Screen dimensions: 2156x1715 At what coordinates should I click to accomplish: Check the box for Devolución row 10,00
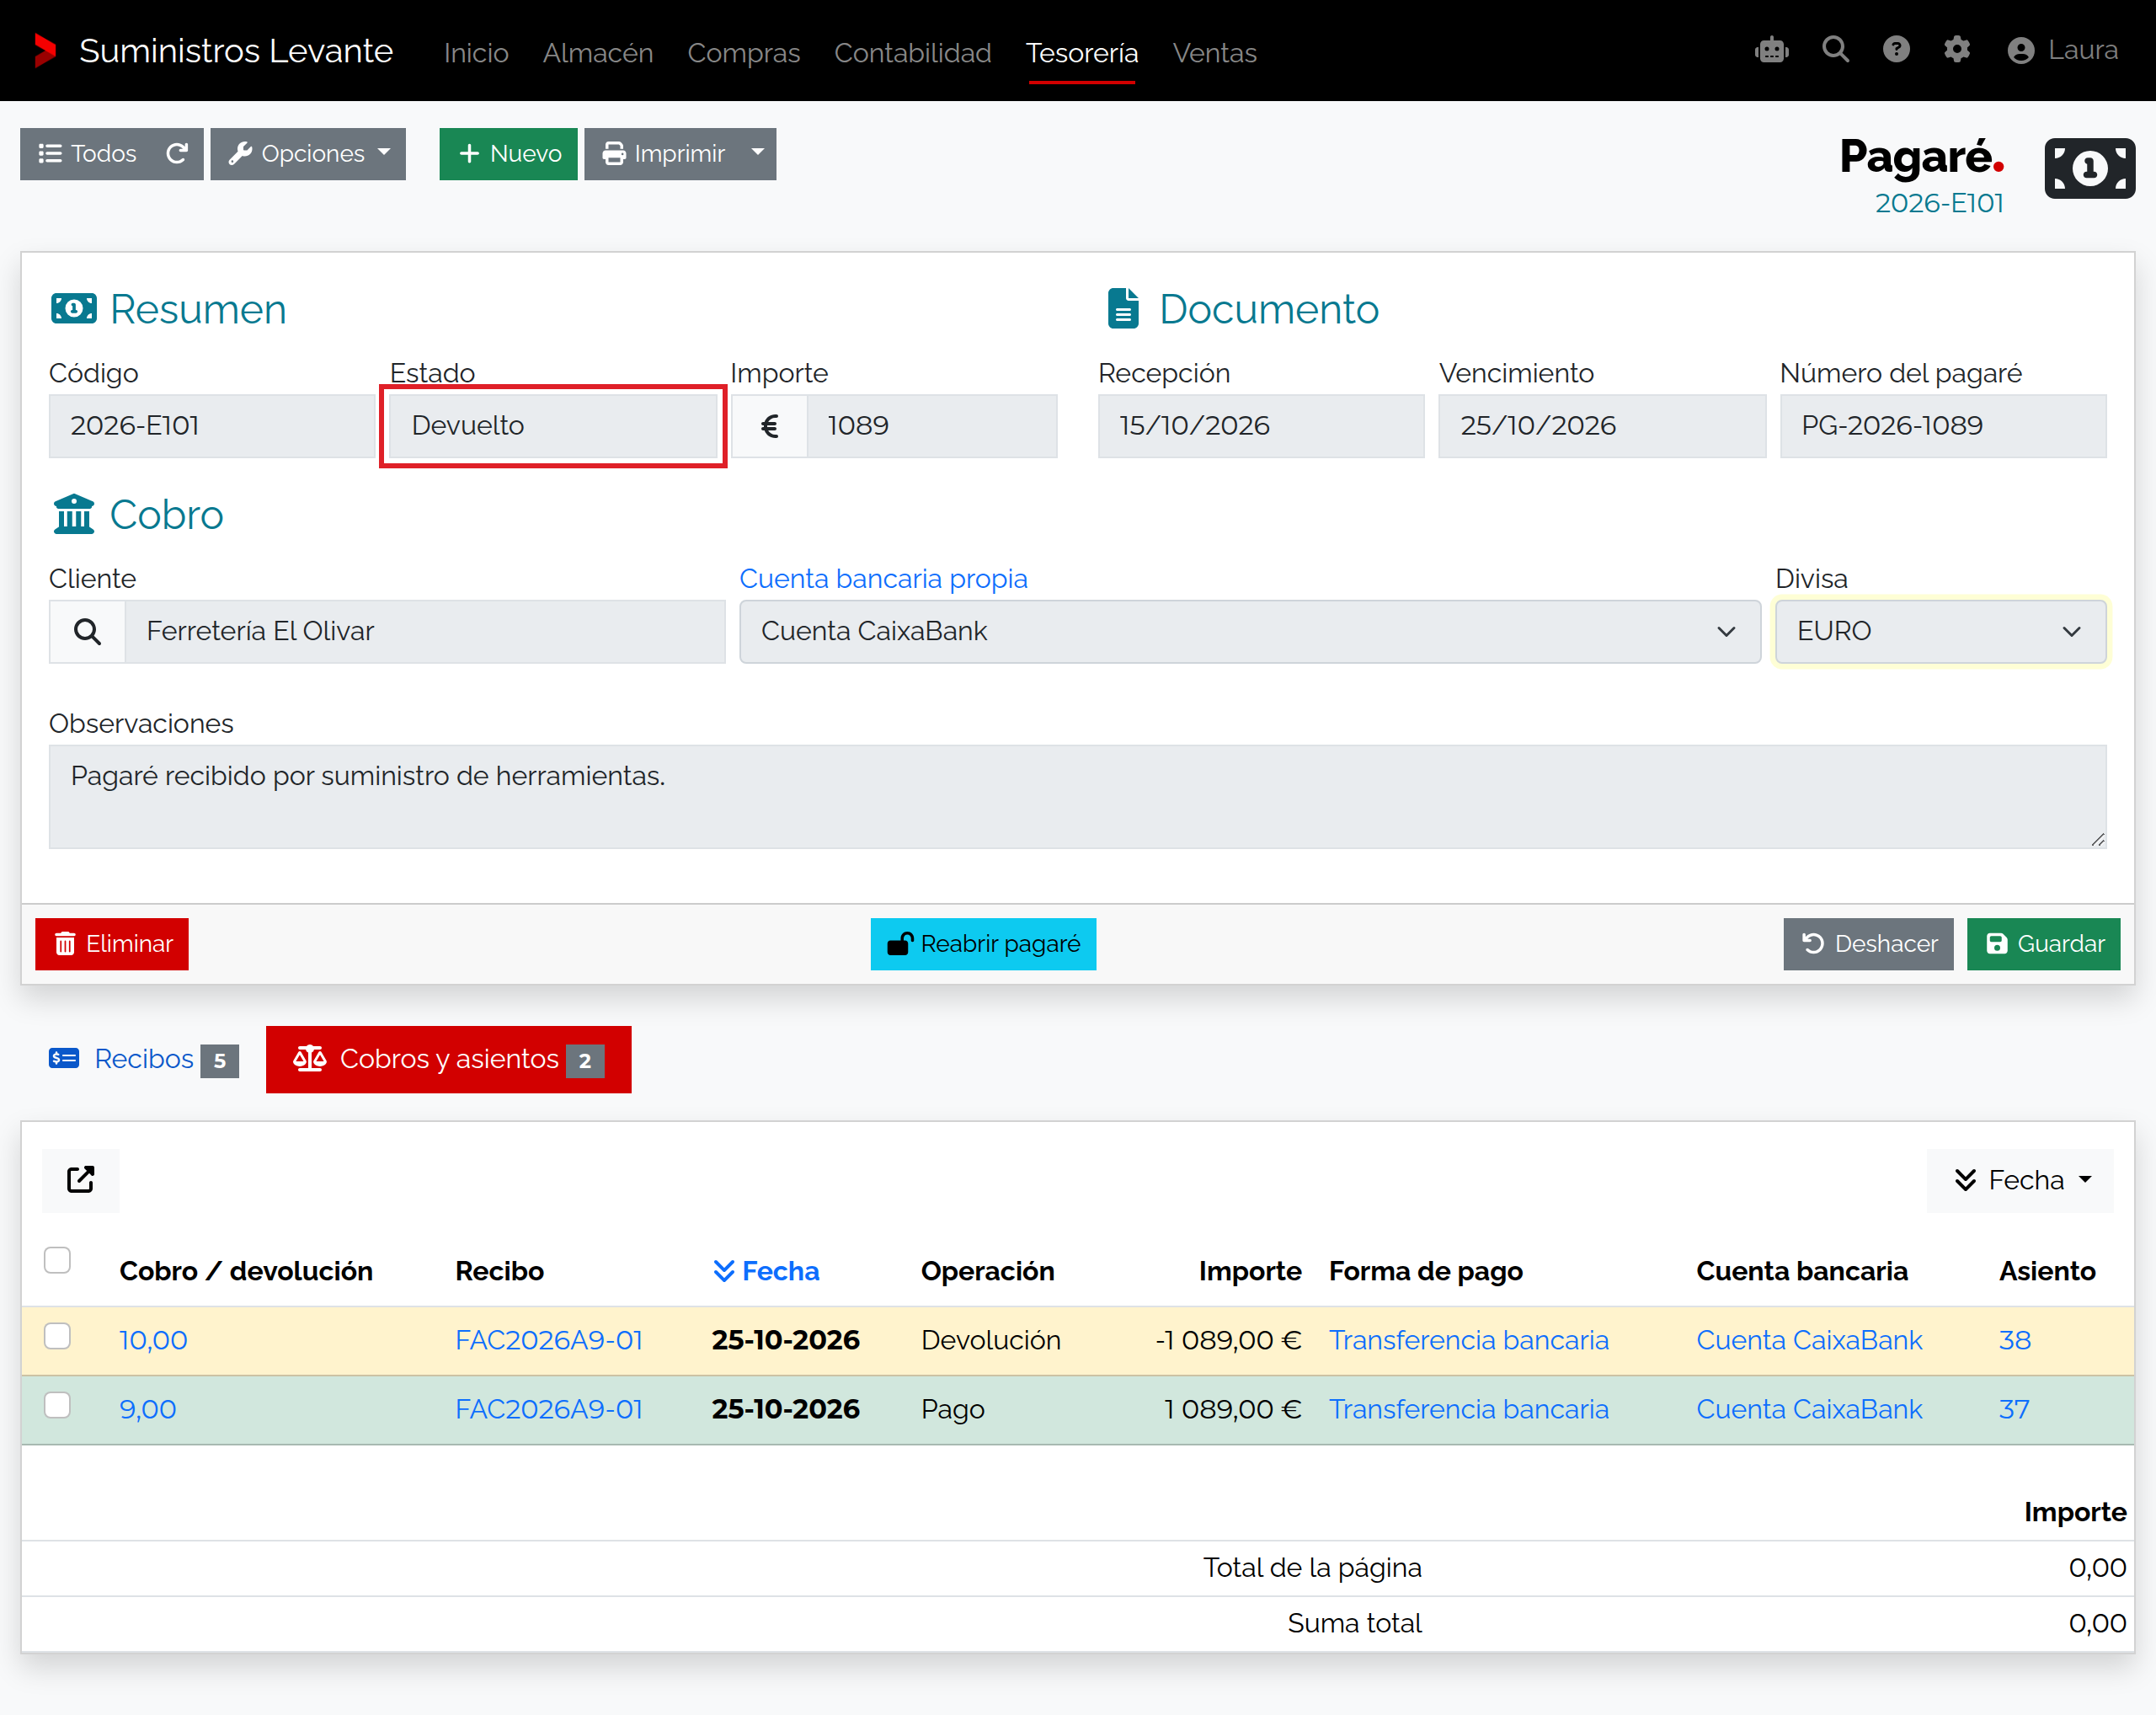[x=58, y=1336]
